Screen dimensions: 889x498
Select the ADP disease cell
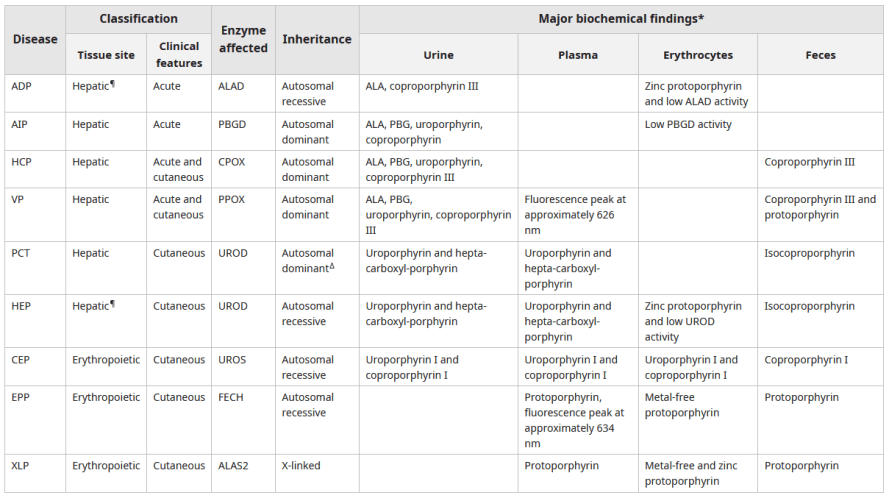21,87
